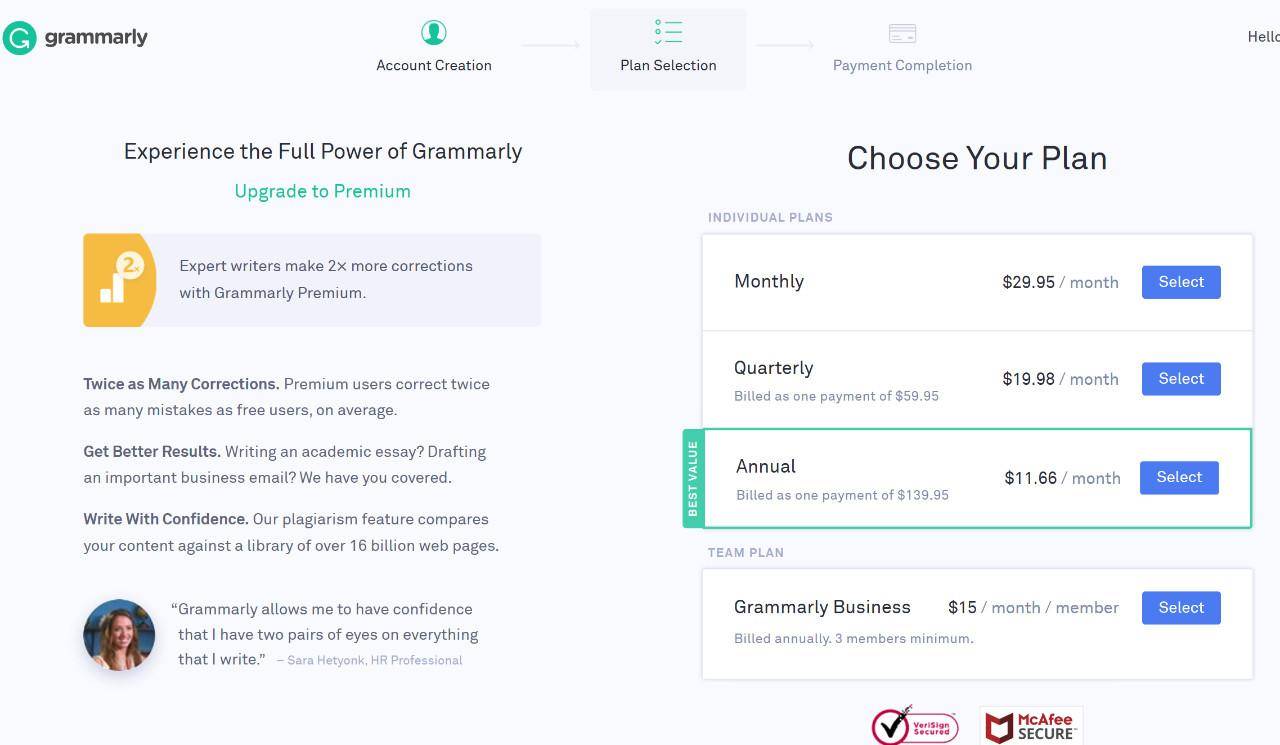
Task: Click the Grammarly logo icon
Action: pyautogui.click(x=19, y=38)
